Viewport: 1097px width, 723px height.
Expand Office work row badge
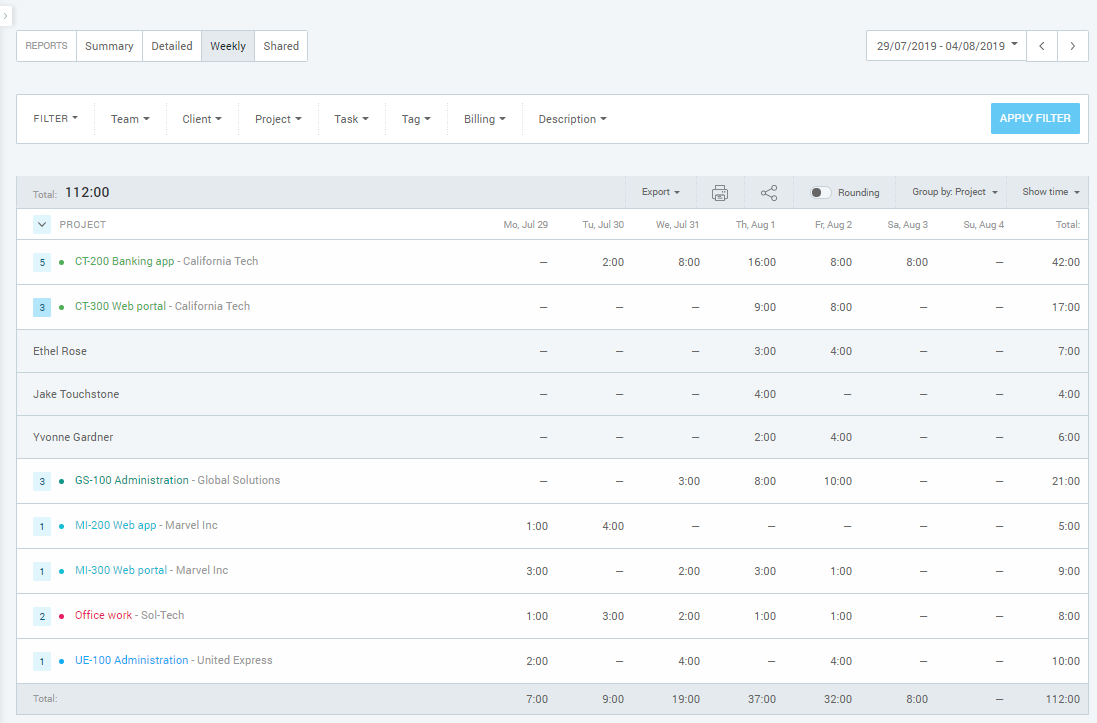(x=42, y=616)
